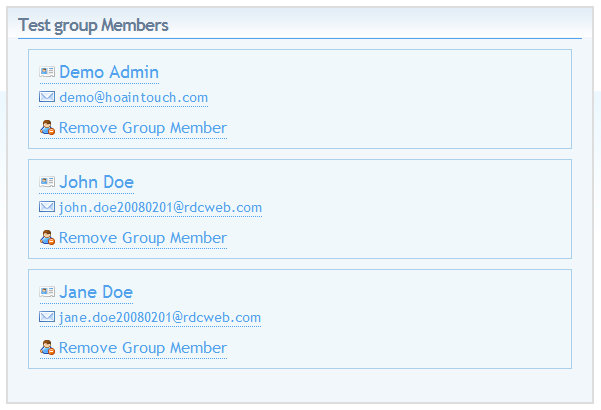601x410 pixels.
Task: Open the Jane Doe member profile link
Action: point(96,292)
